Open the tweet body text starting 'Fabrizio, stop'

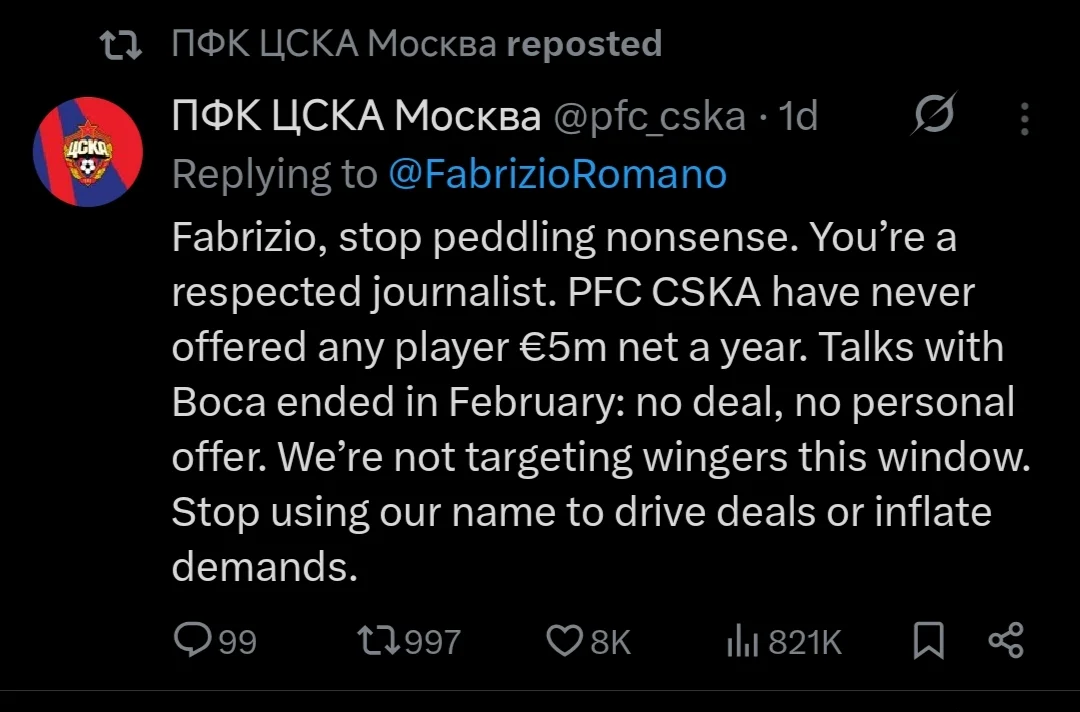(x=601, y=402)
